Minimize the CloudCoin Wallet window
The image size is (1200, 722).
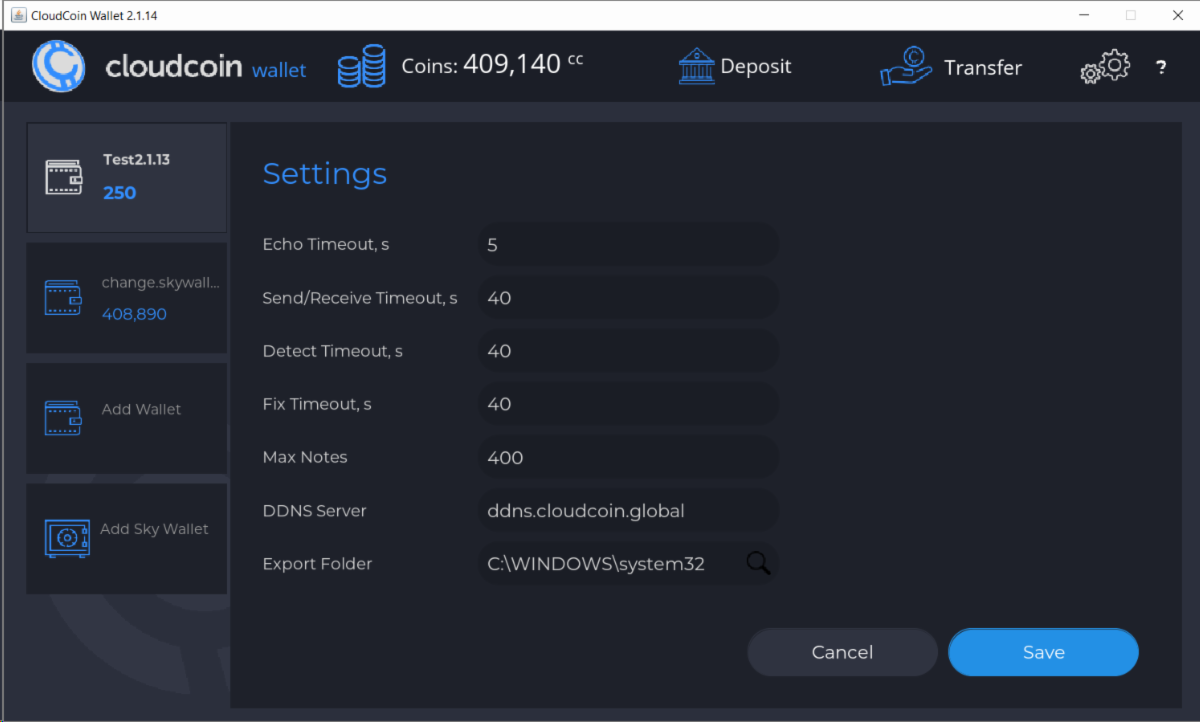(1084, 15)
